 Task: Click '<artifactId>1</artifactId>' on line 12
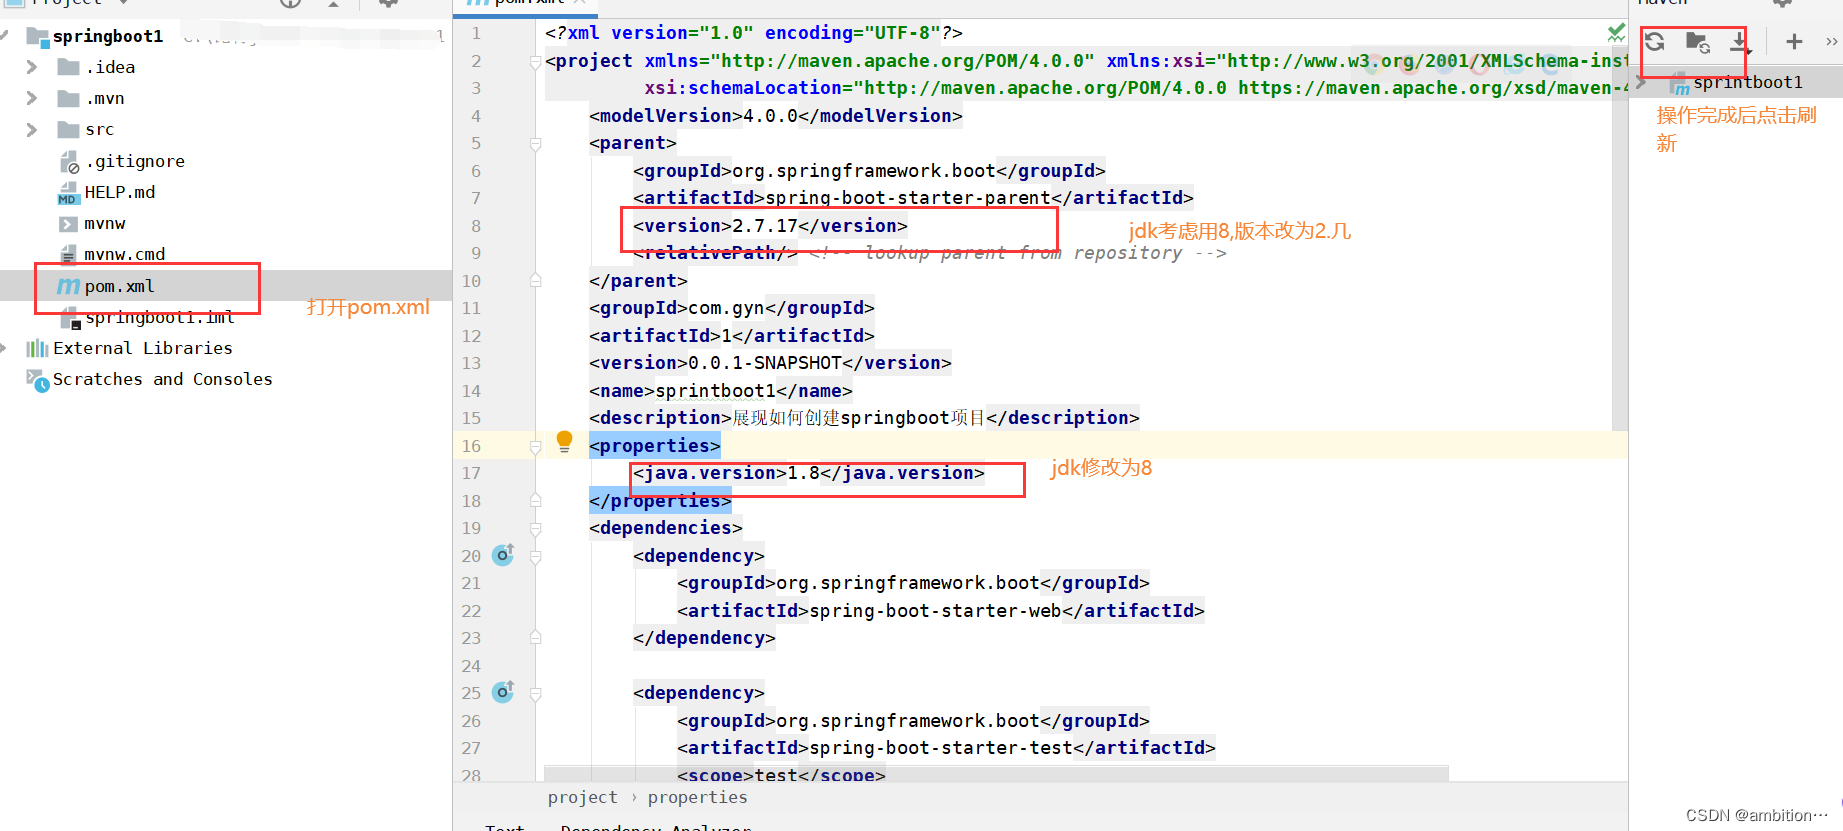tap(732, 336)
